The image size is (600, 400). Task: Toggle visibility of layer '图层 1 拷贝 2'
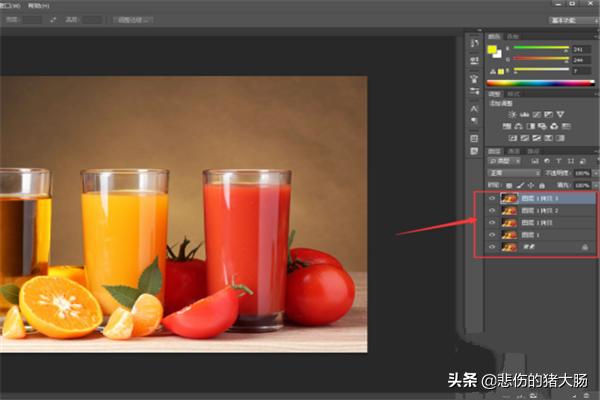491,211
